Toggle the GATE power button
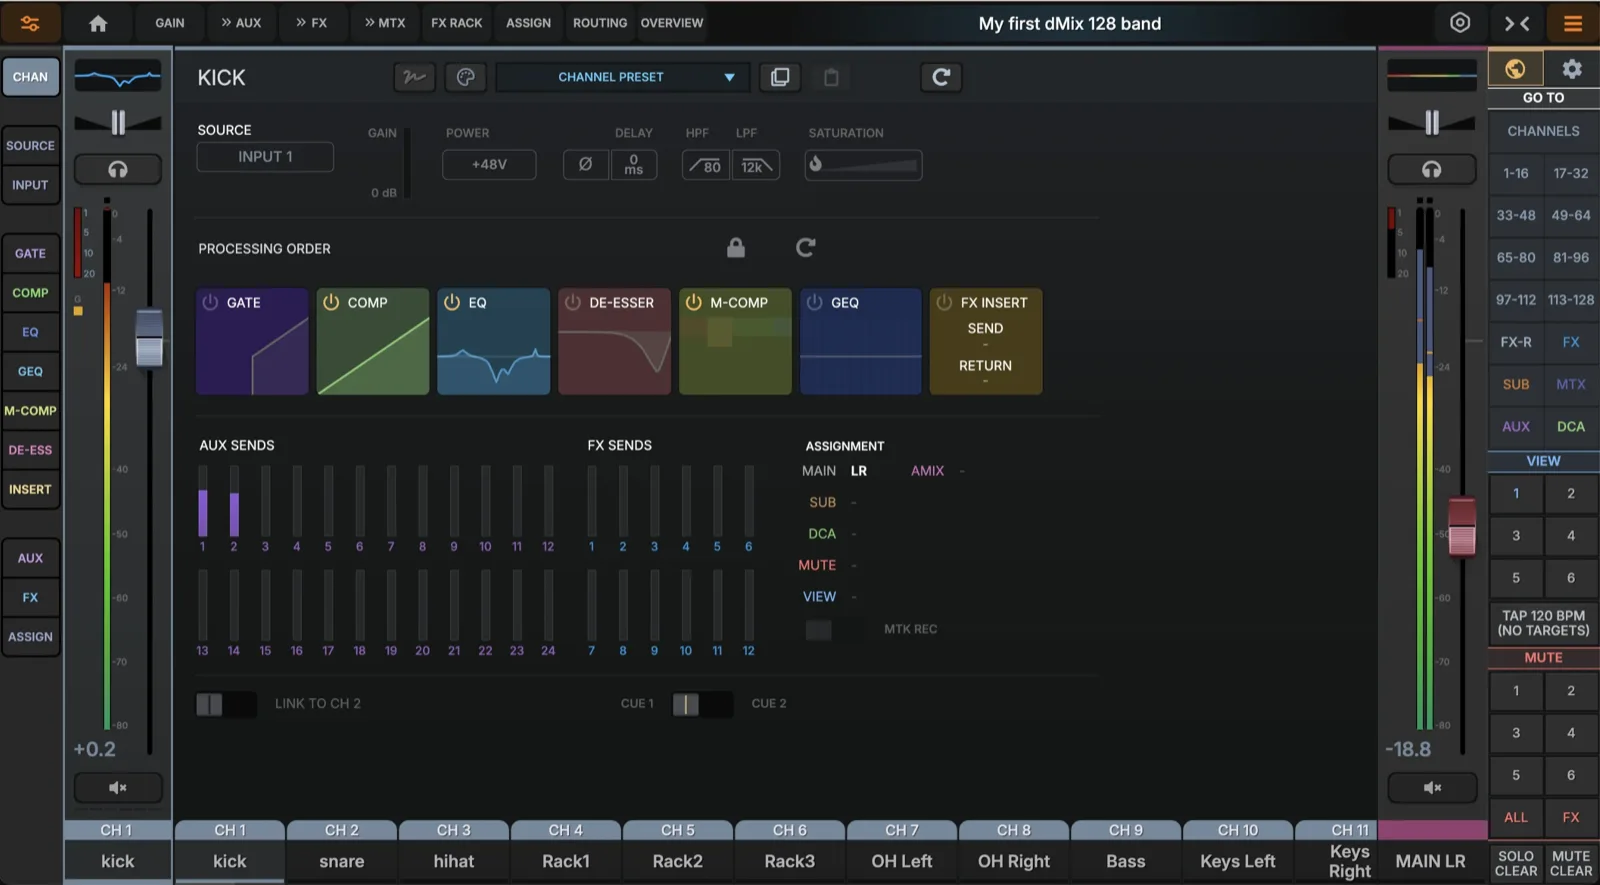The width and height of the screenshot is (1600, 885). point(210,302)
